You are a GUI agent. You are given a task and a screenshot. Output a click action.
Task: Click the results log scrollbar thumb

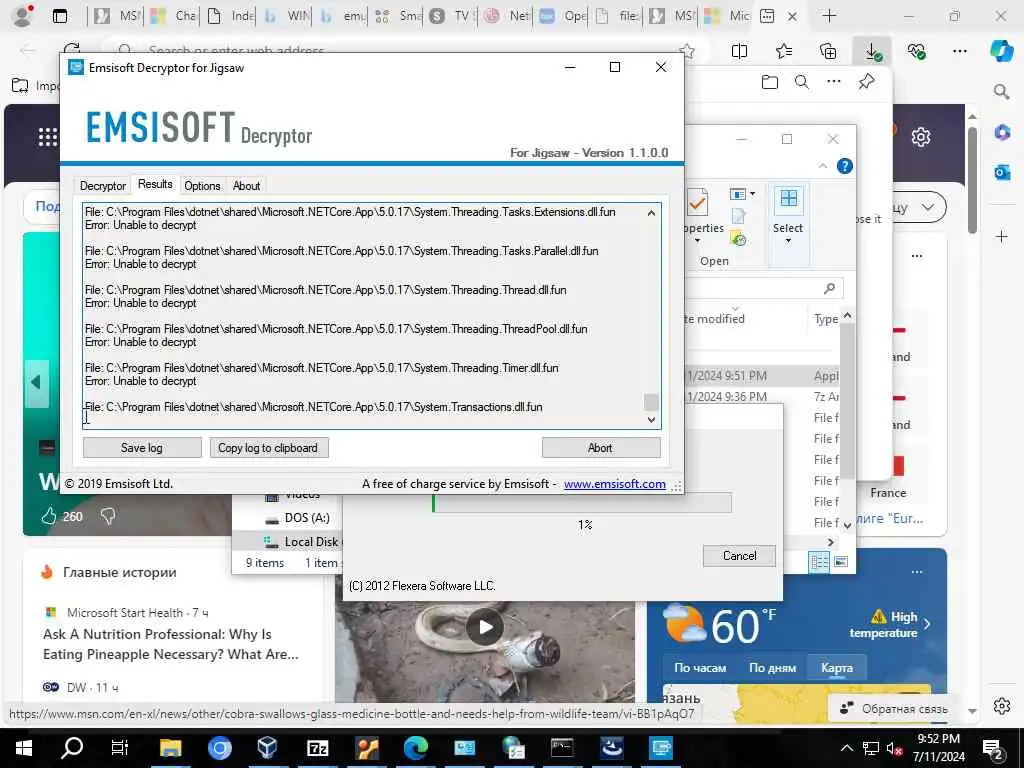coord(651,402)
